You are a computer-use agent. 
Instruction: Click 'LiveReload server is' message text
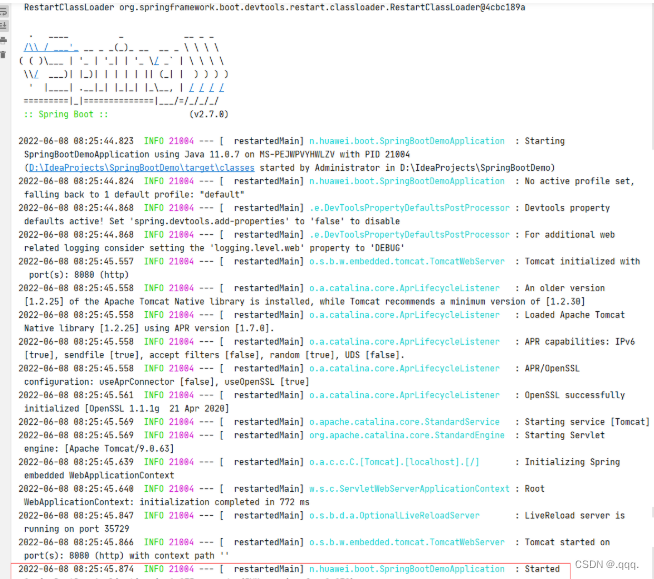575,515
